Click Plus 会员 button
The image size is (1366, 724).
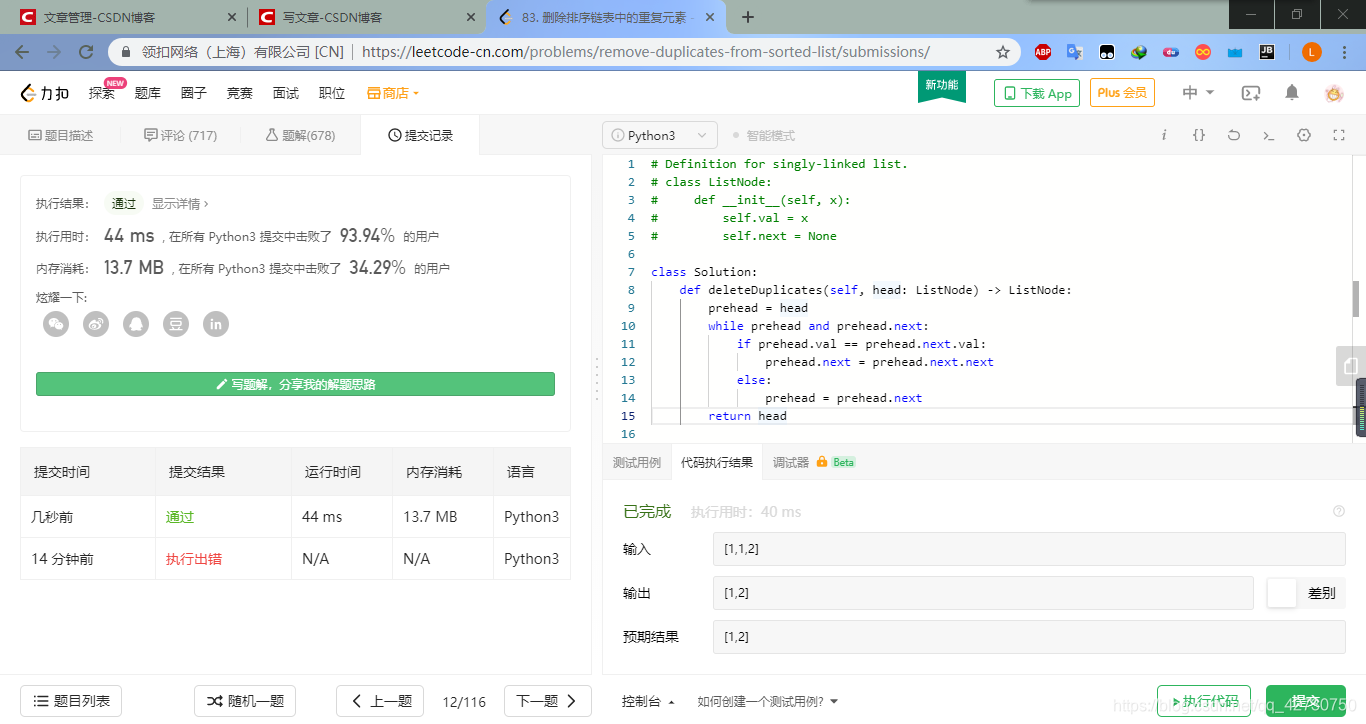(x=1122, y=93)
